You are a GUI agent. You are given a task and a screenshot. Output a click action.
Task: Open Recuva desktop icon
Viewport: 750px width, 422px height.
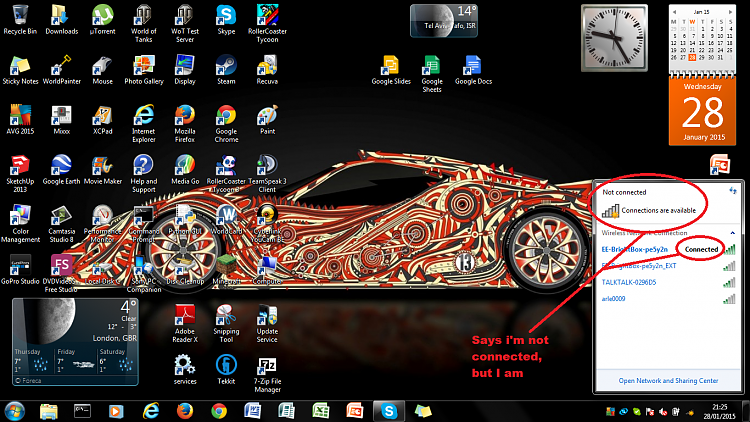tap(267, 70)
